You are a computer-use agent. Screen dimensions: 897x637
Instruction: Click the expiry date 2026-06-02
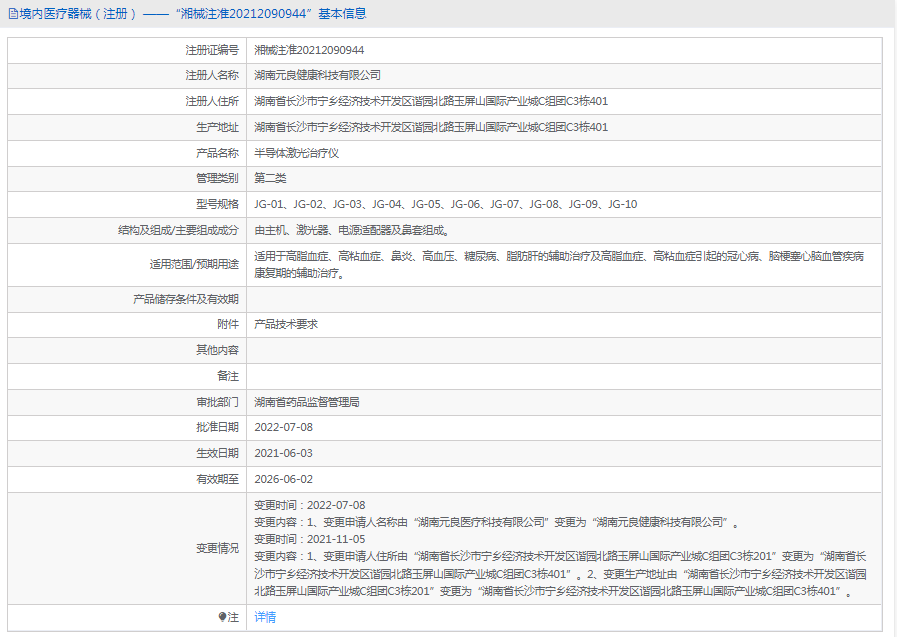click(283, 479)
